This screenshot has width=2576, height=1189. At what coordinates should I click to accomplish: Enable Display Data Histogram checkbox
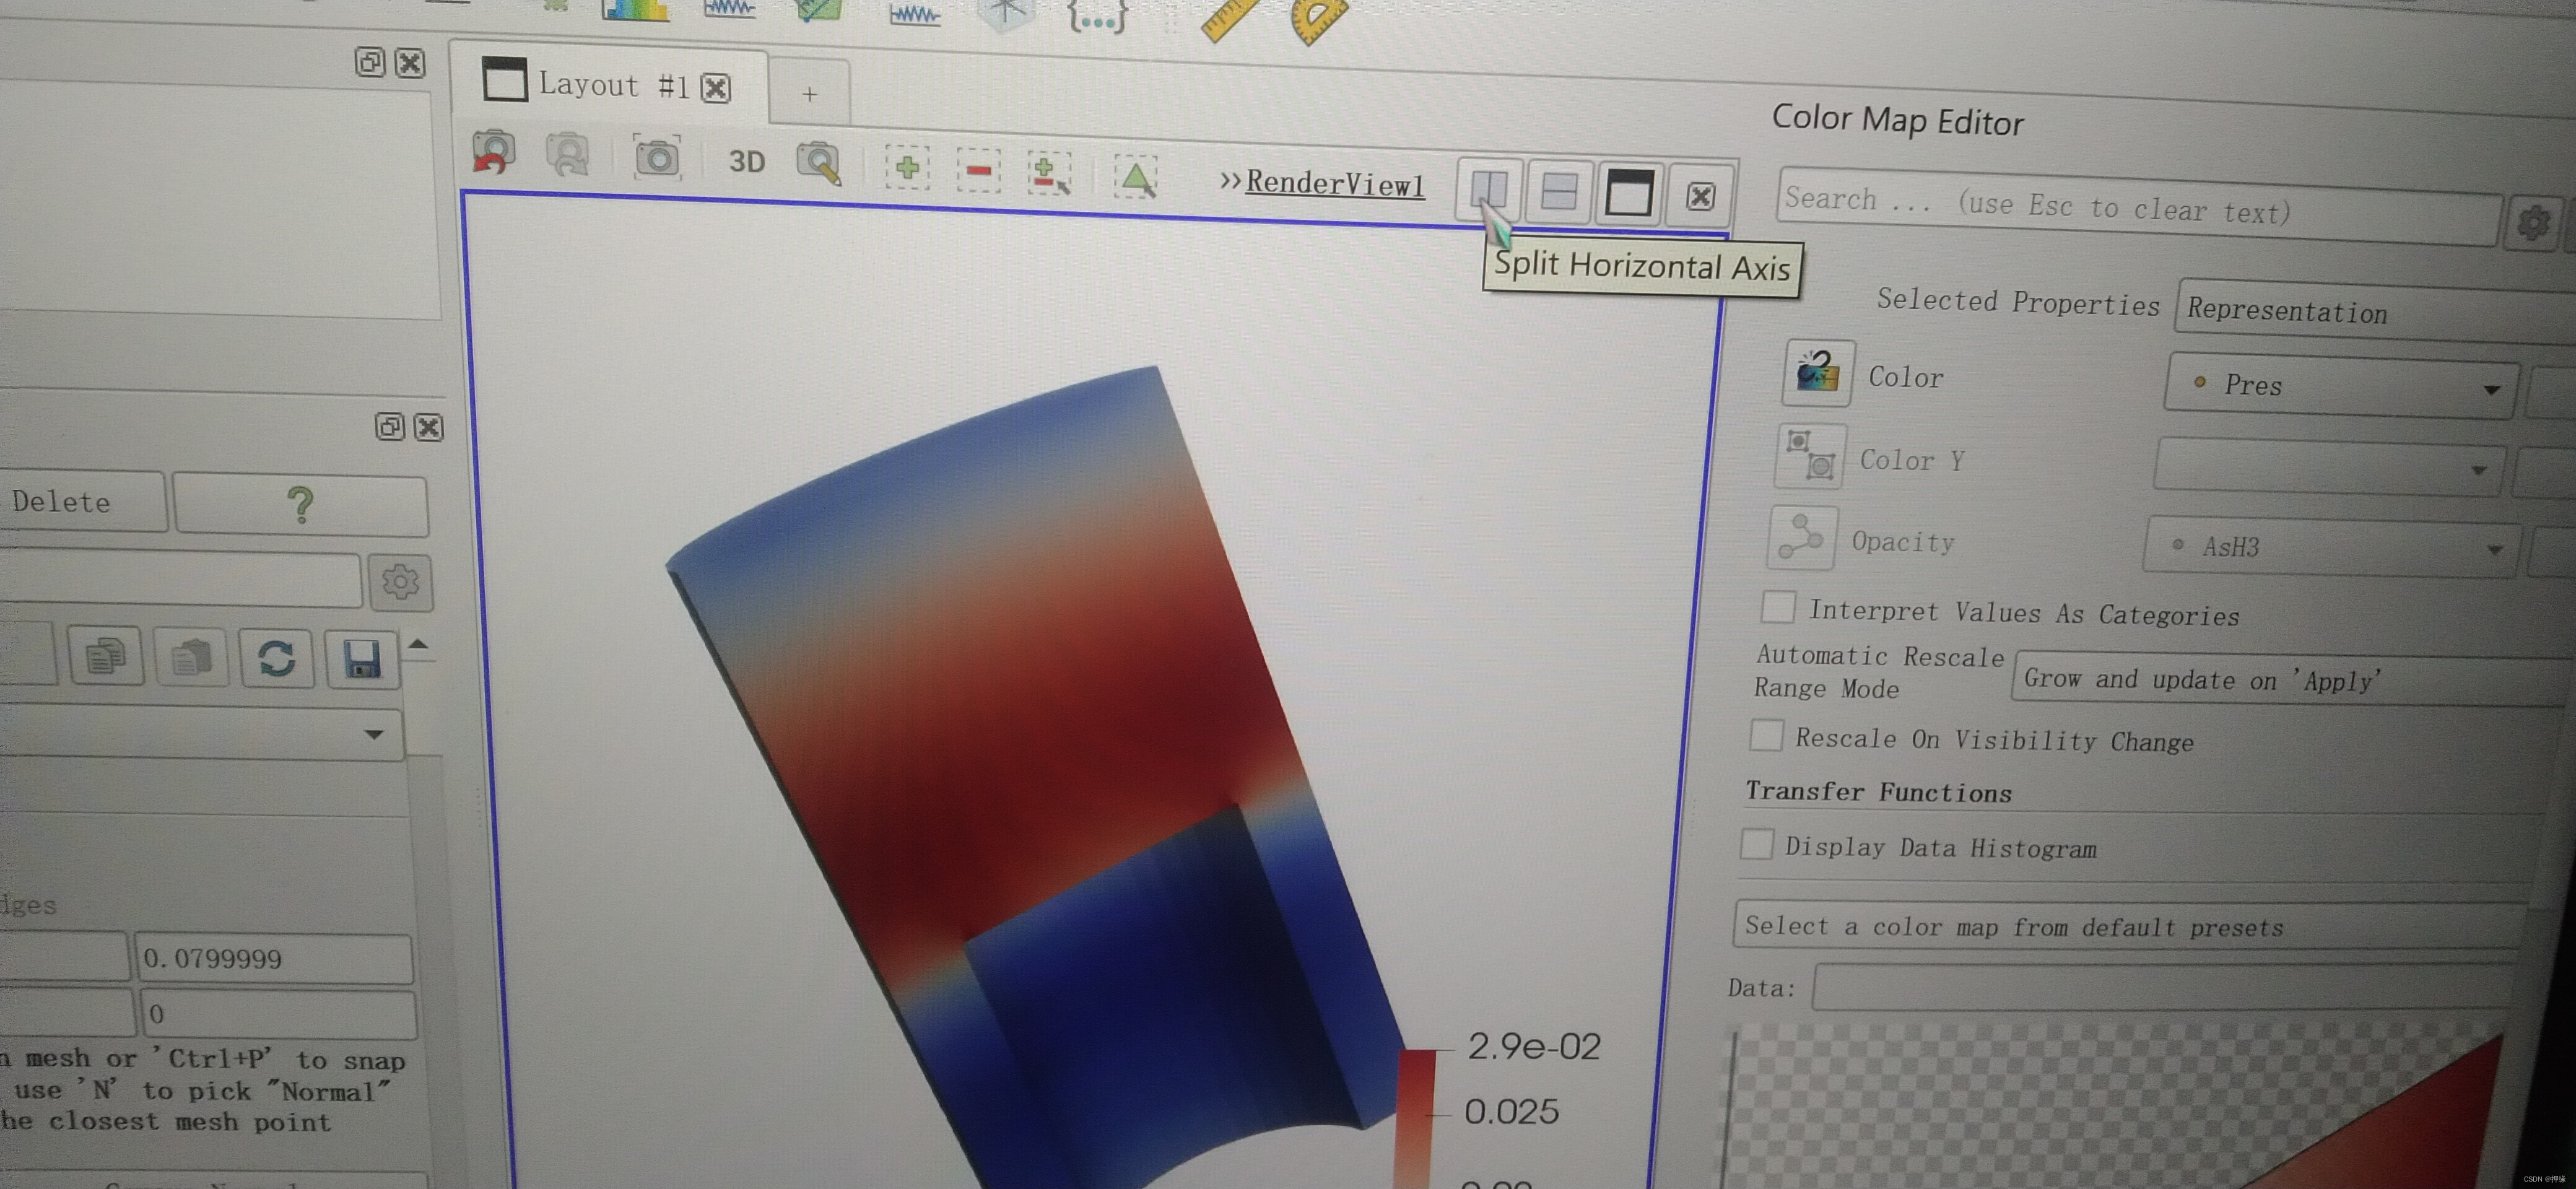tap(1757, 843)
